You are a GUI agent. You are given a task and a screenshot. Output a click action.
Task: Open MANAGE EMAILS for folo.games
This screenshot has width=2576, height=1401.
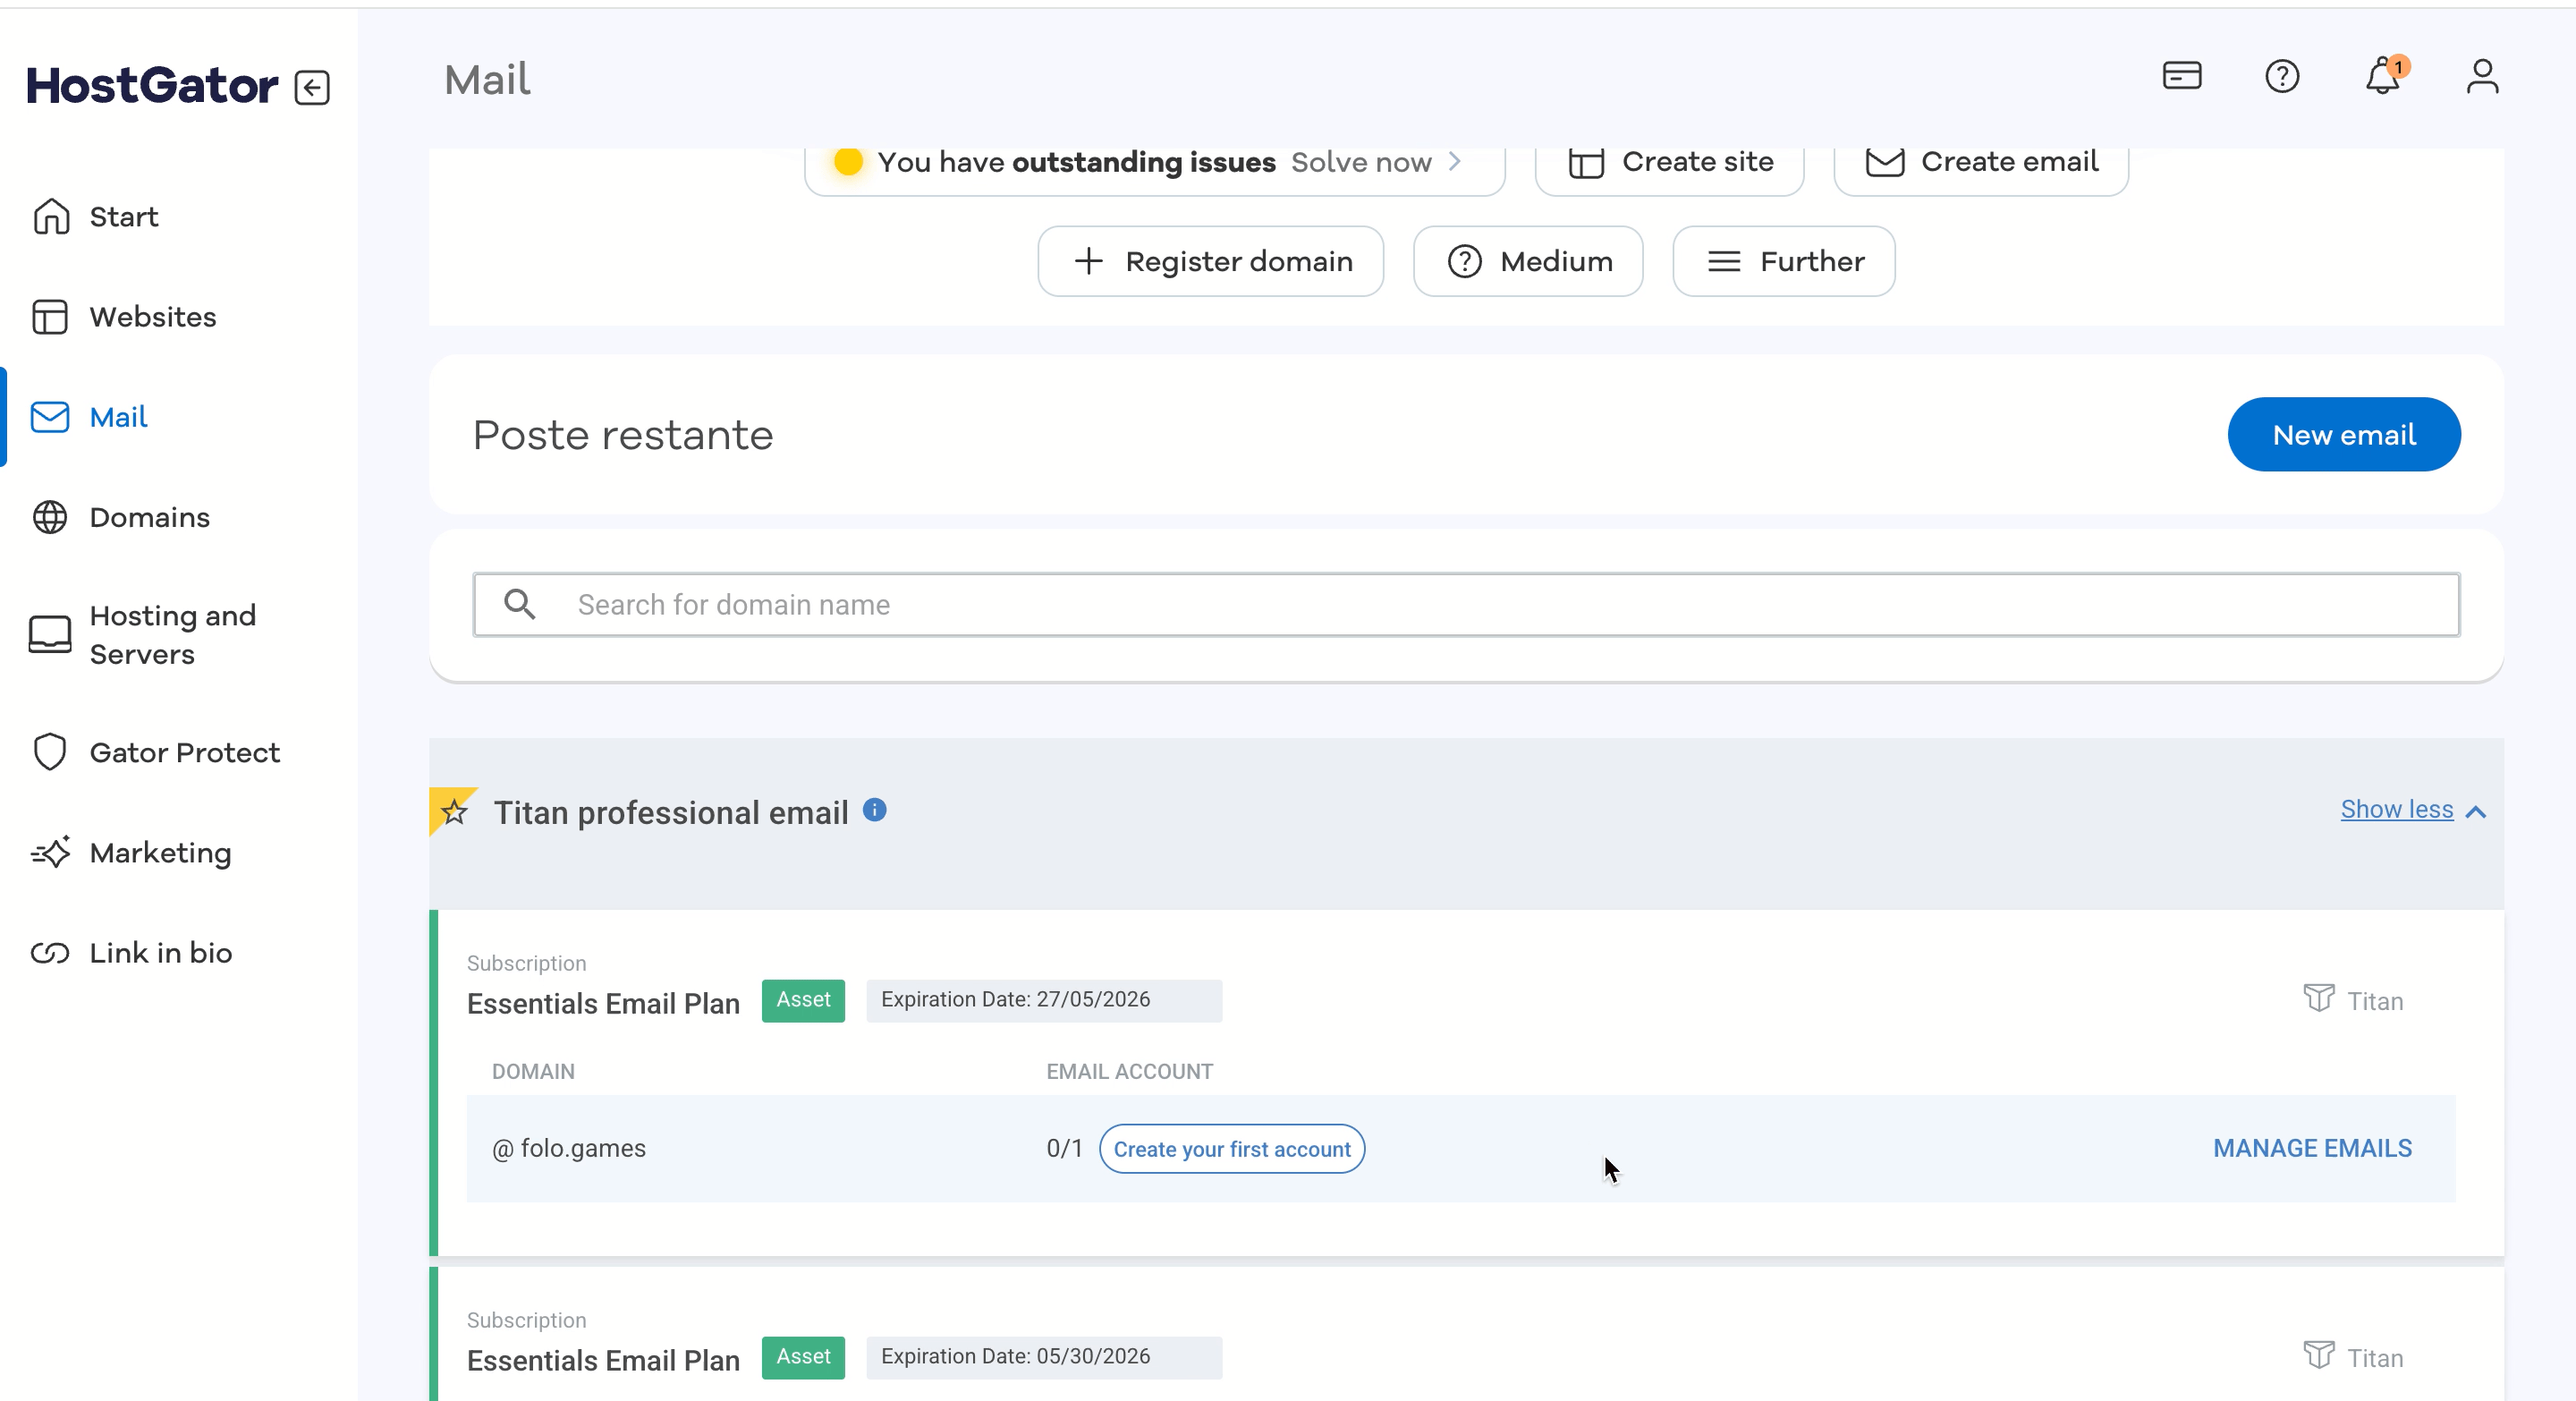pyautogui.click(x=2312, y=1148)
